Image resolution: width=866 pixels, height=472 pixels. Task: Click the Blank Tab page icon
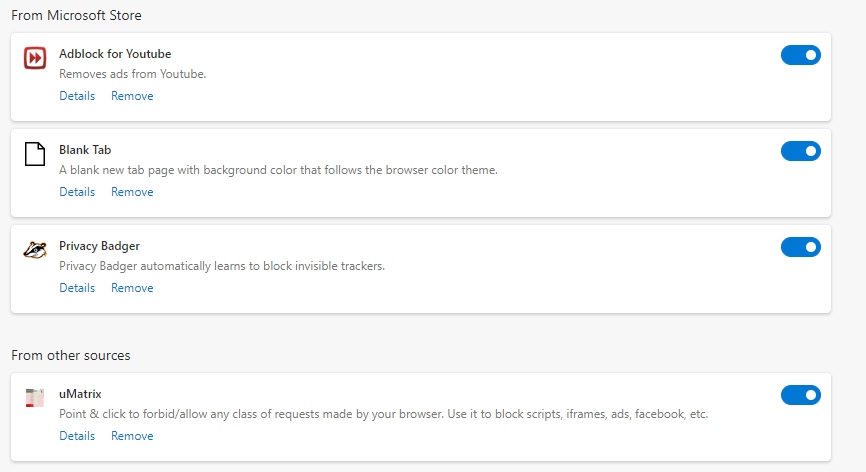(35, 155)
